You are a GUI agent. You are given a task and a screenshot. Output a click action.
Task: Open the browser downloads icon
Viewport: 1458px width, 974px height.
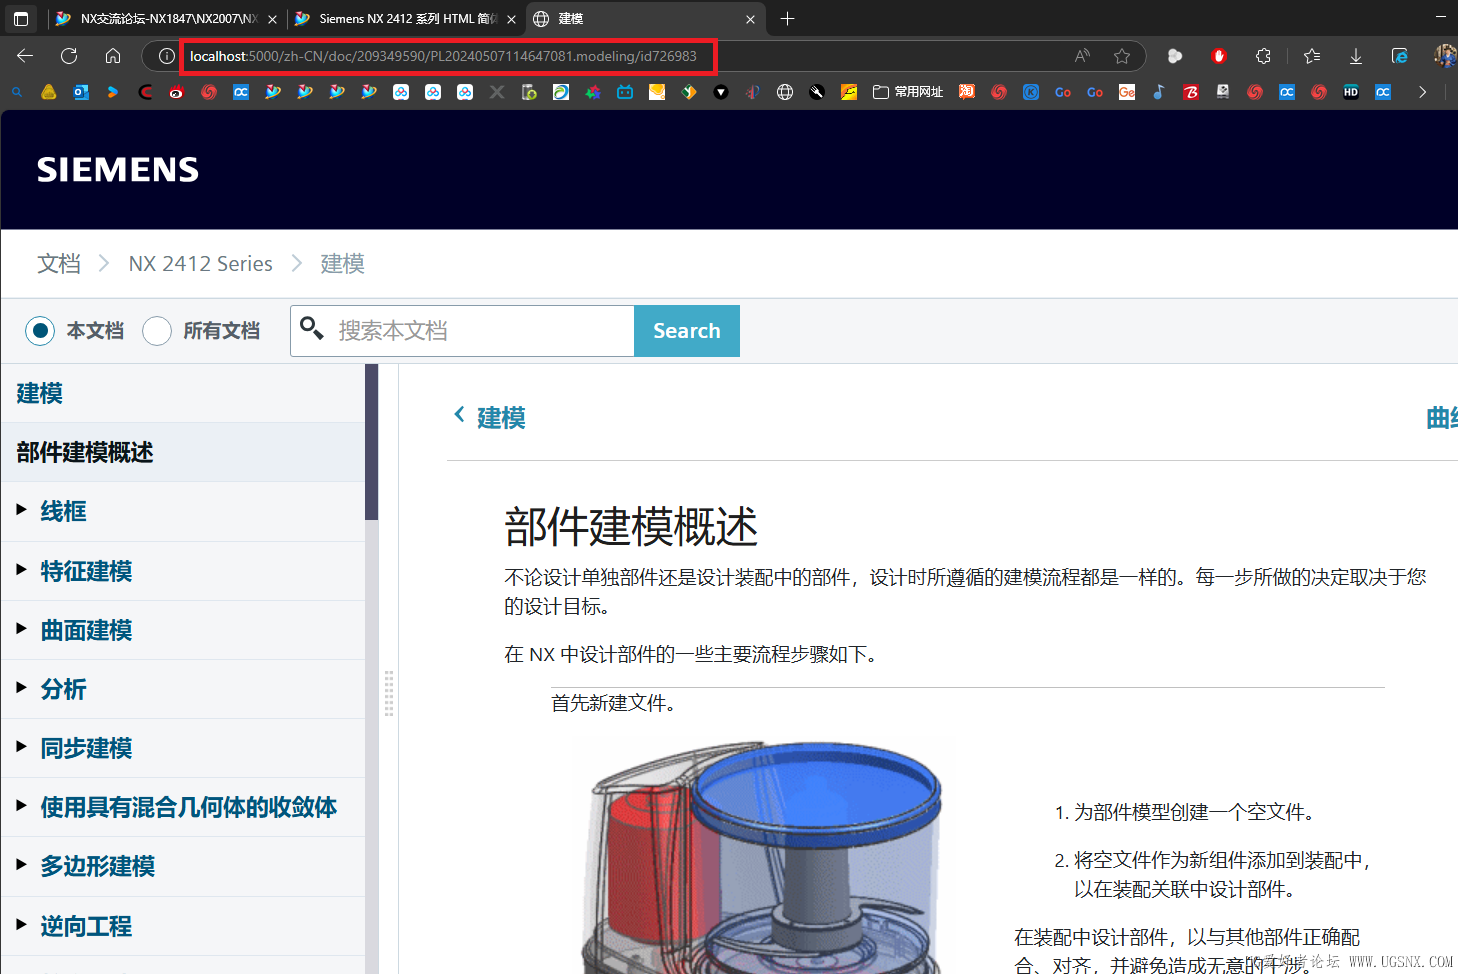click(1356, 56)
